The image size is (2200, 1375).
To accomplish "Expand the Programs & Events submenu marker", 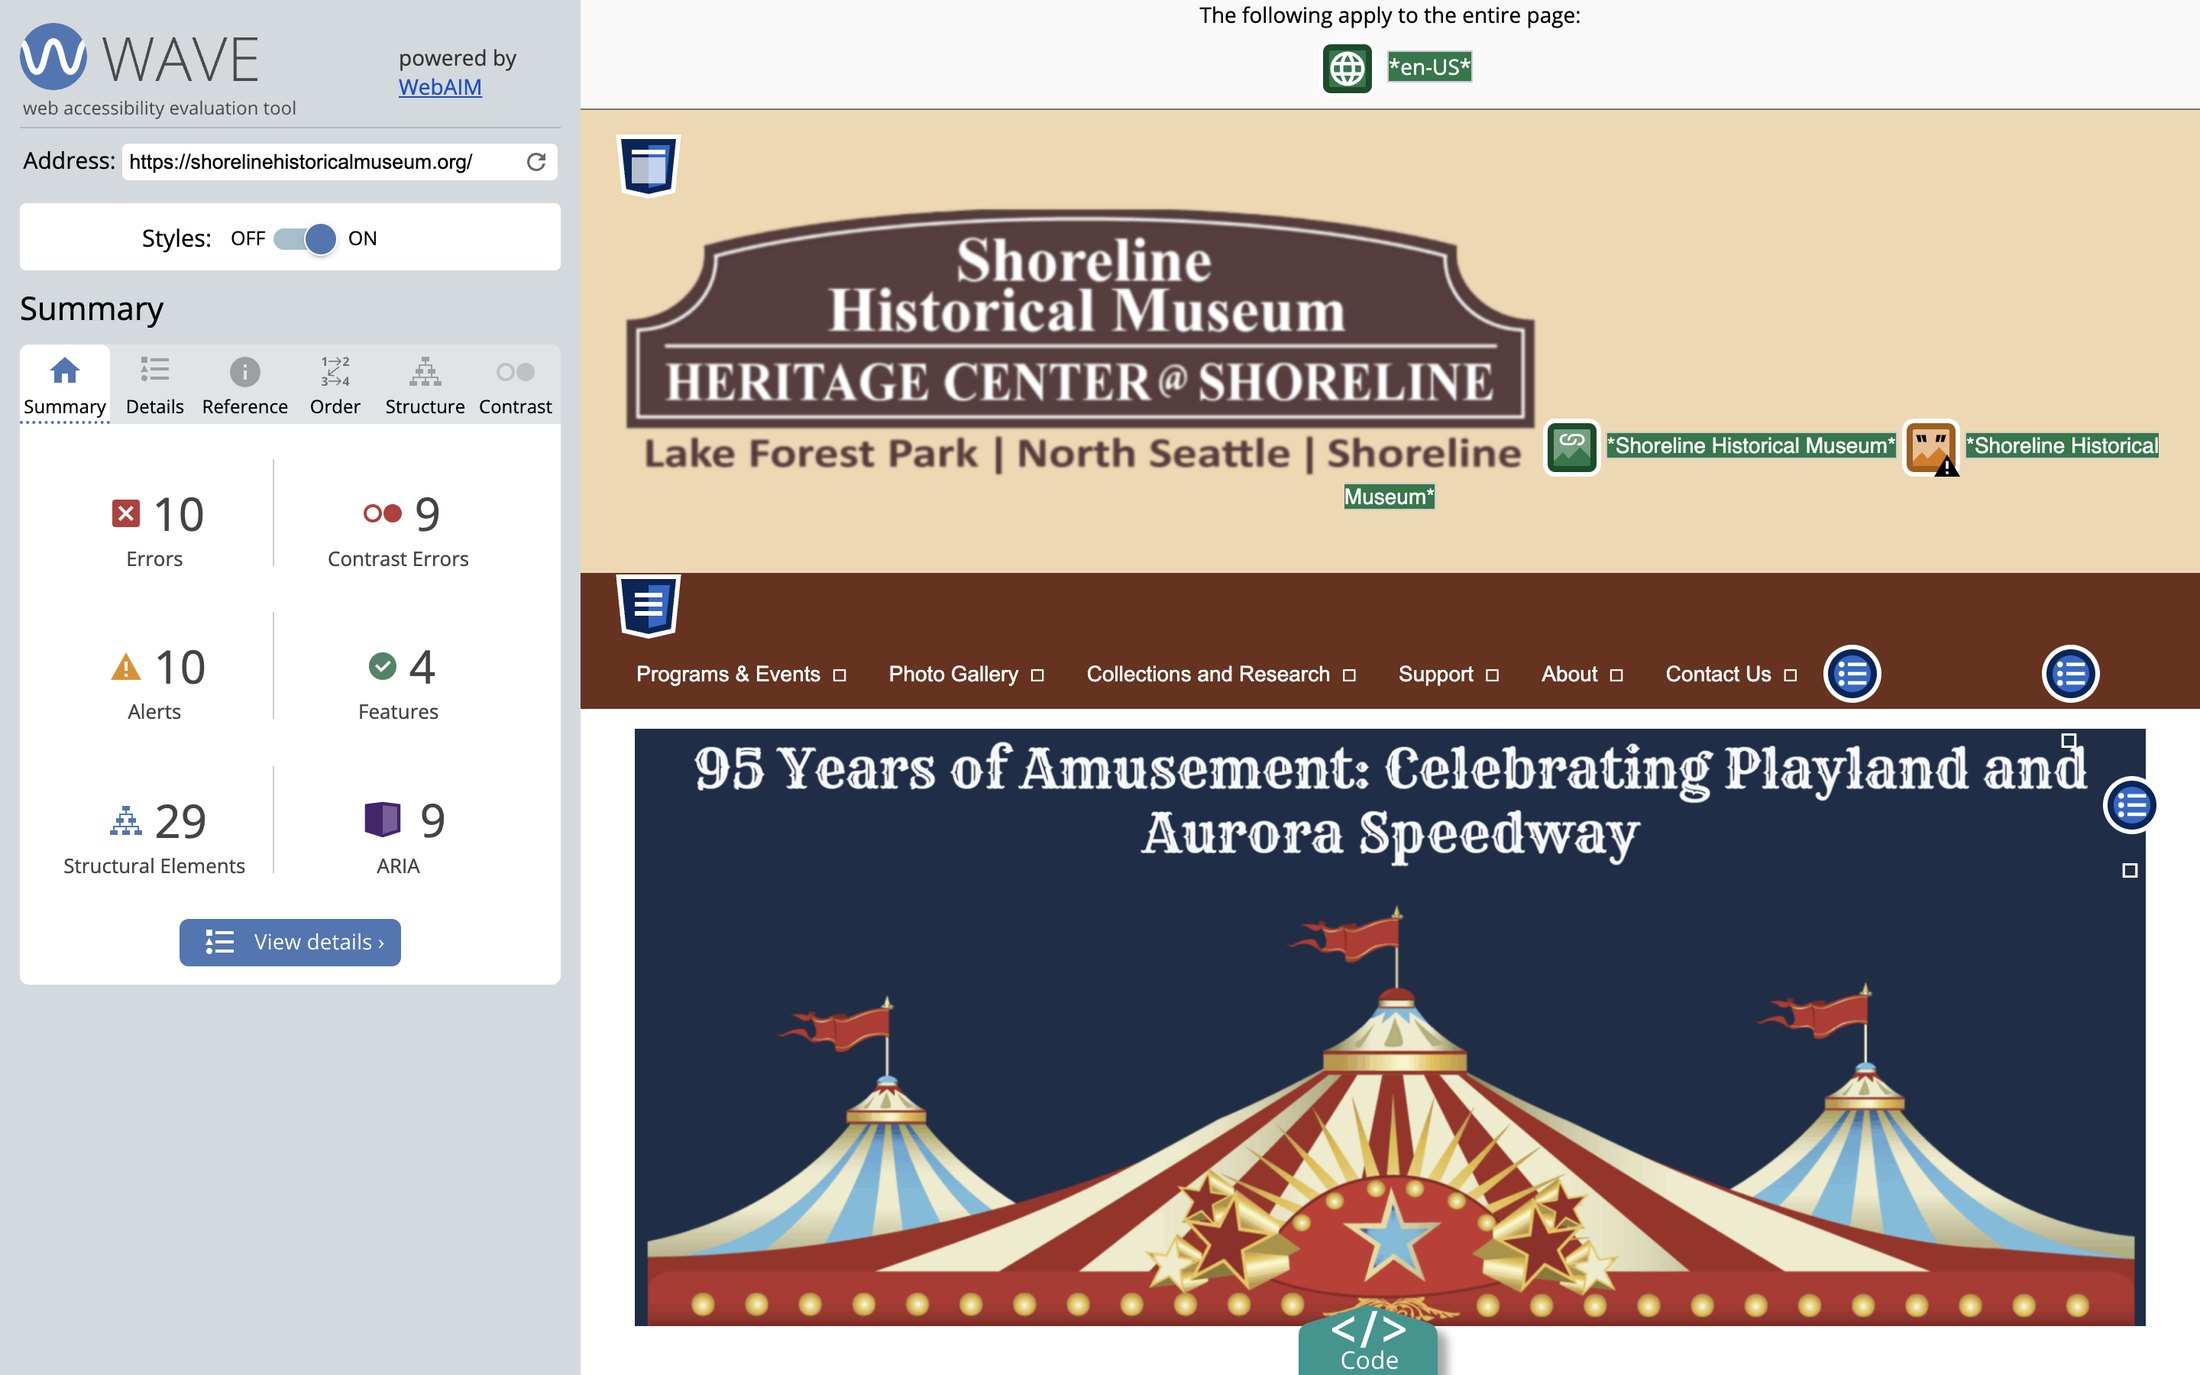I will pos(840,675).
